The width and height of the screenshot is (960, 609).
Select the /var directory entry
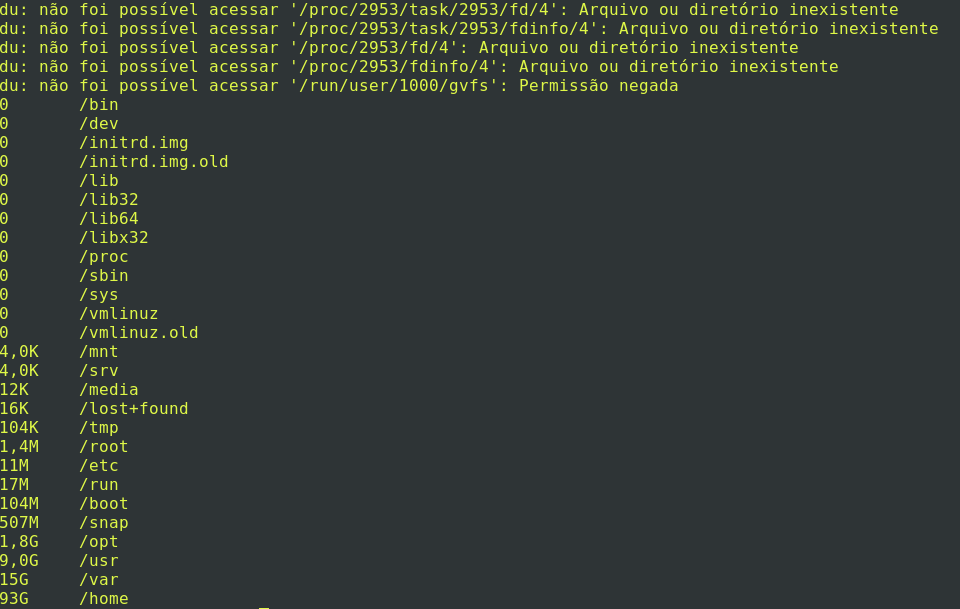(99, 580)
